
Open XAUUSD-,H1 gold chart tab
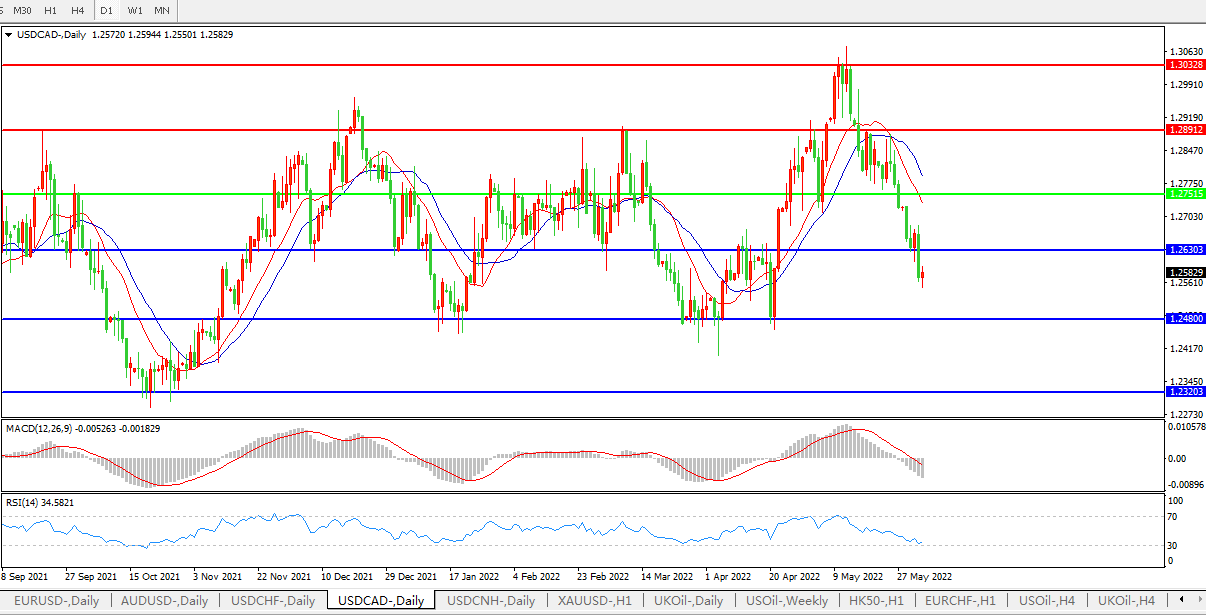594,601
